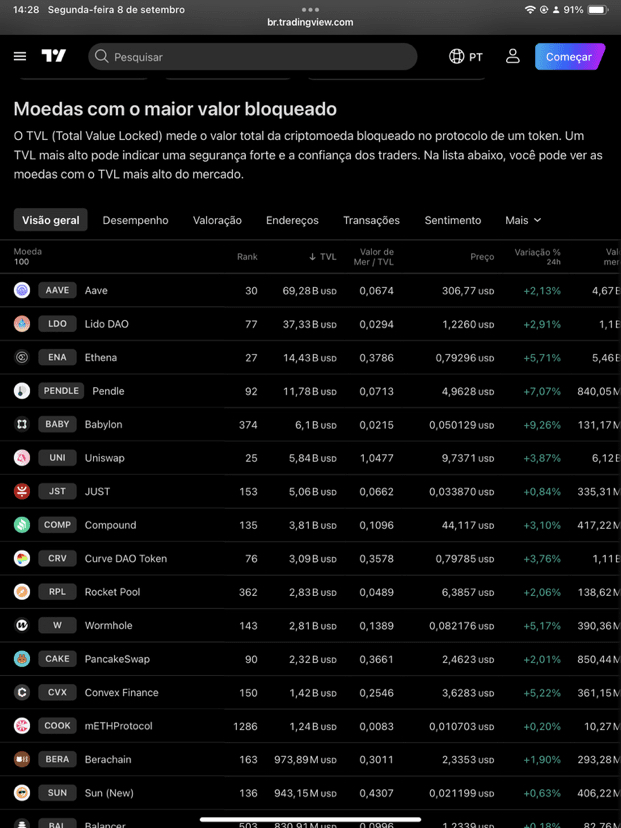The image size is (621, 828).
Task: Open the user profile icon
Action: [512, 57]
